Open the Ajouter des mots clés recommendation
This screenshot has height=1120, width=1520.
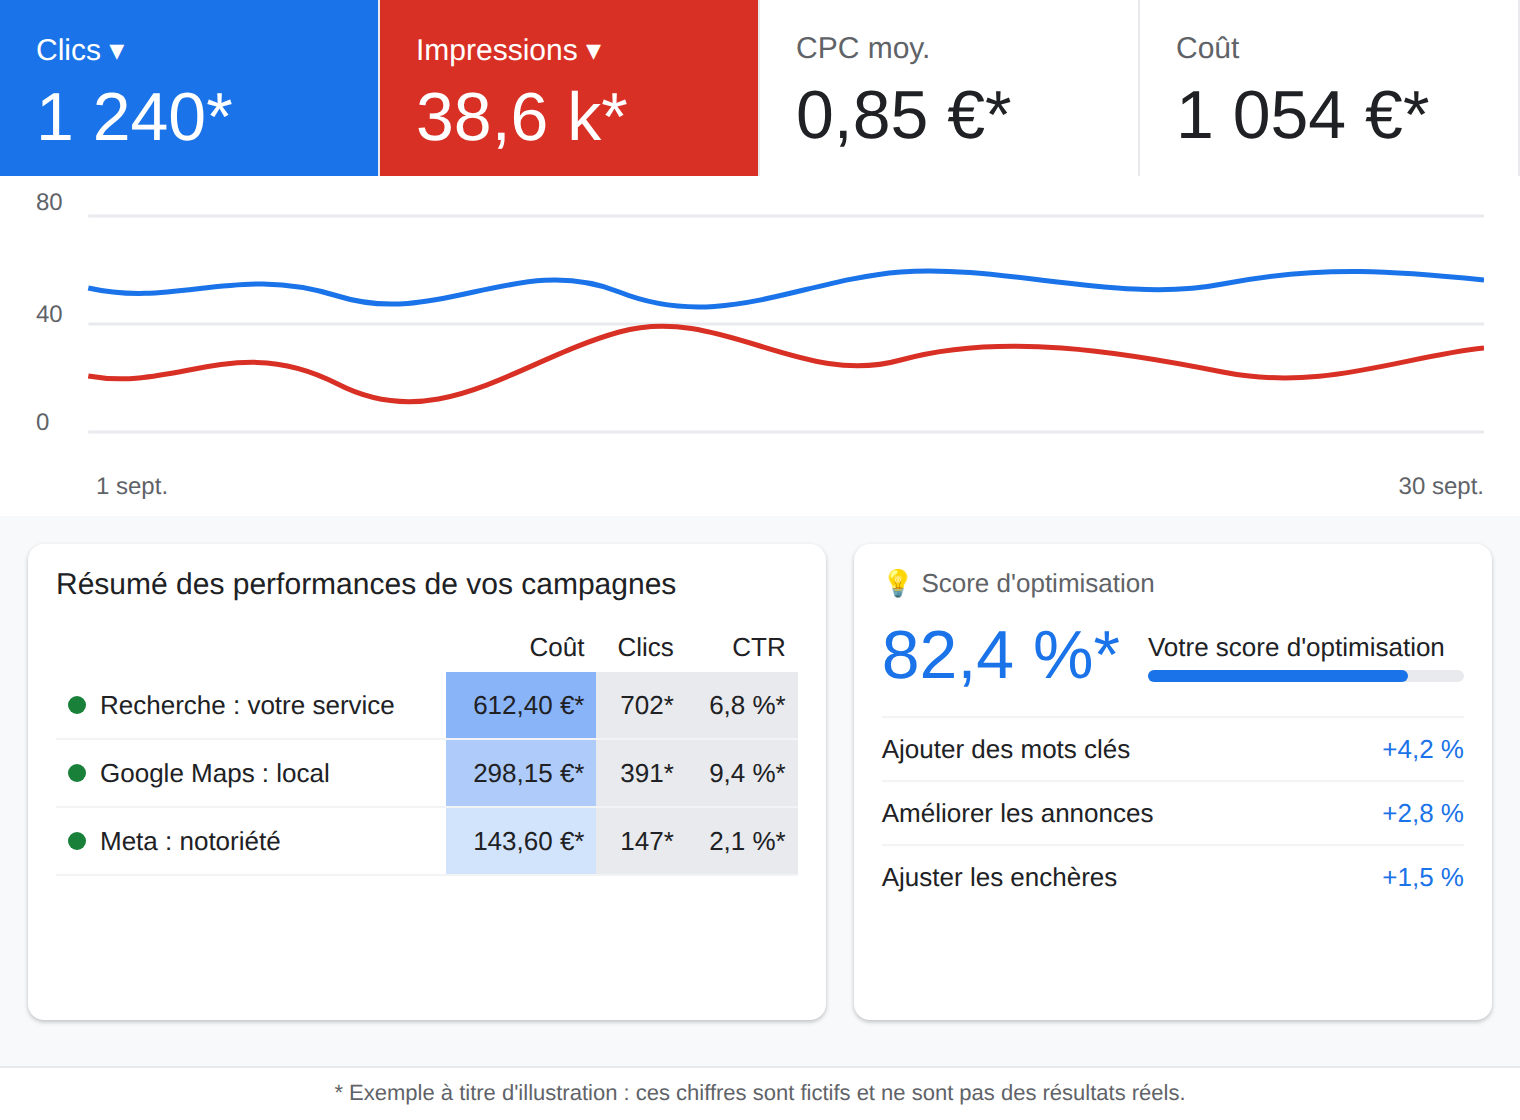[1172, 749]
